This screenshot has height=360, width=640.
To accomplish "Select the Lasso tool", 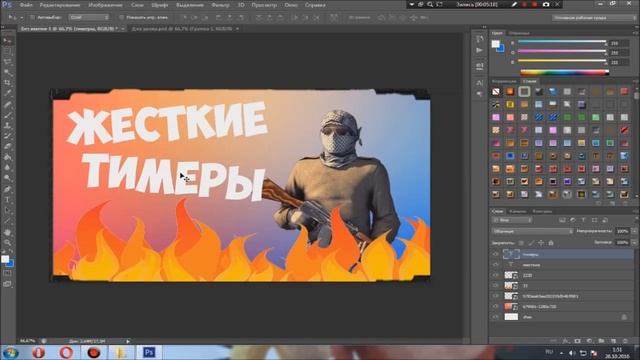I will [x=7, y=62].
